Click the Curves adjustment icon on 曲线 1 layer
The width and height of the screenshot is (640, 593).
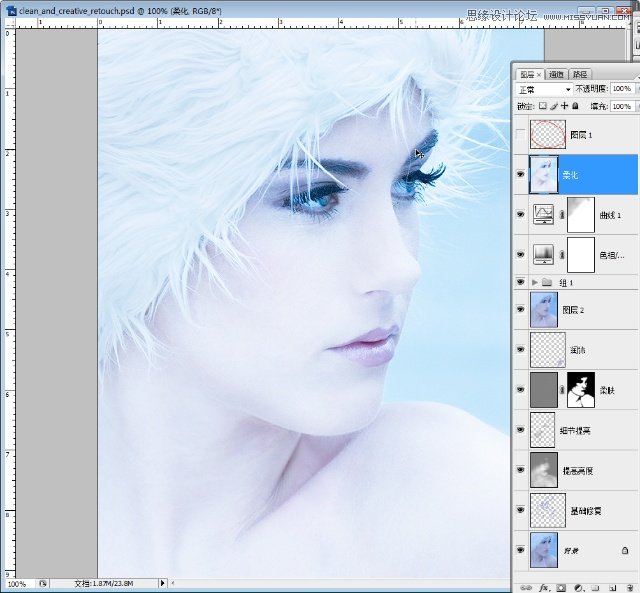pyautogui.click(x=543, y=215)
